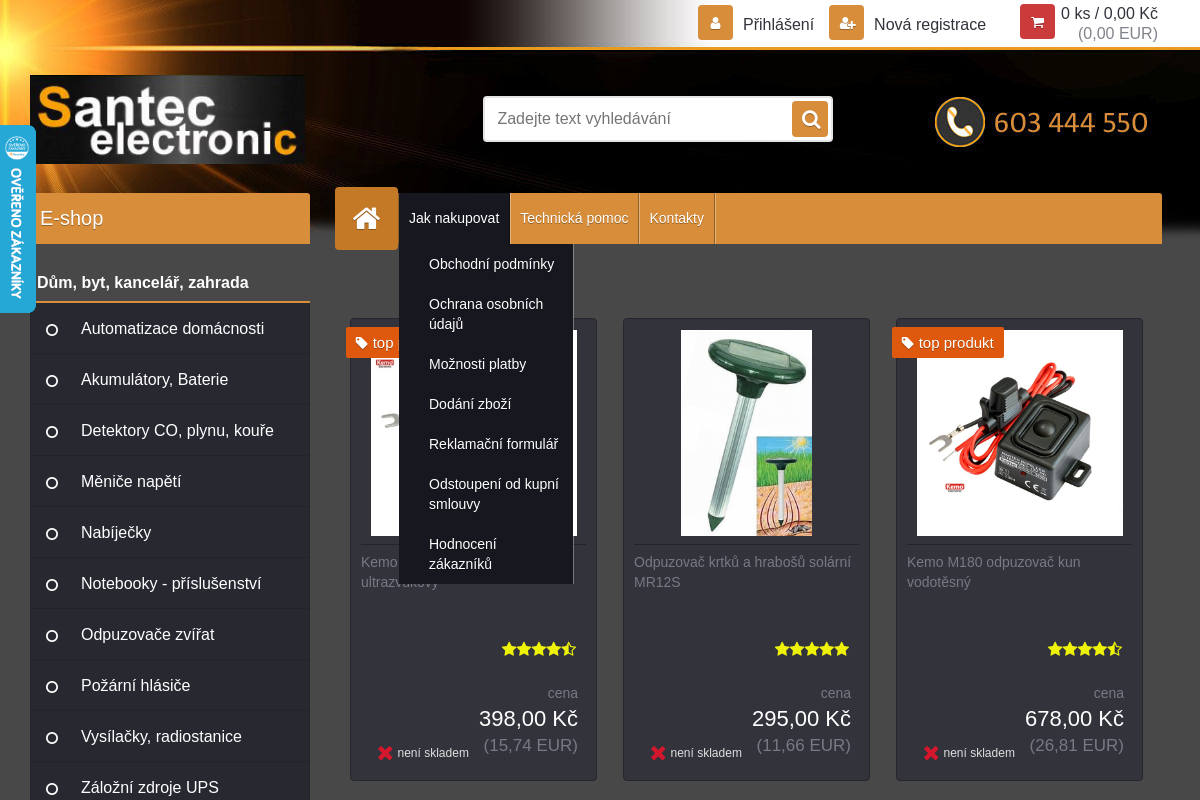This screenshot has height=800, width=1200.
Task: Open Odpuzovač krtků a hrabošů solární MR12S title
Action: pyautogui.click(x=742, y=572)
